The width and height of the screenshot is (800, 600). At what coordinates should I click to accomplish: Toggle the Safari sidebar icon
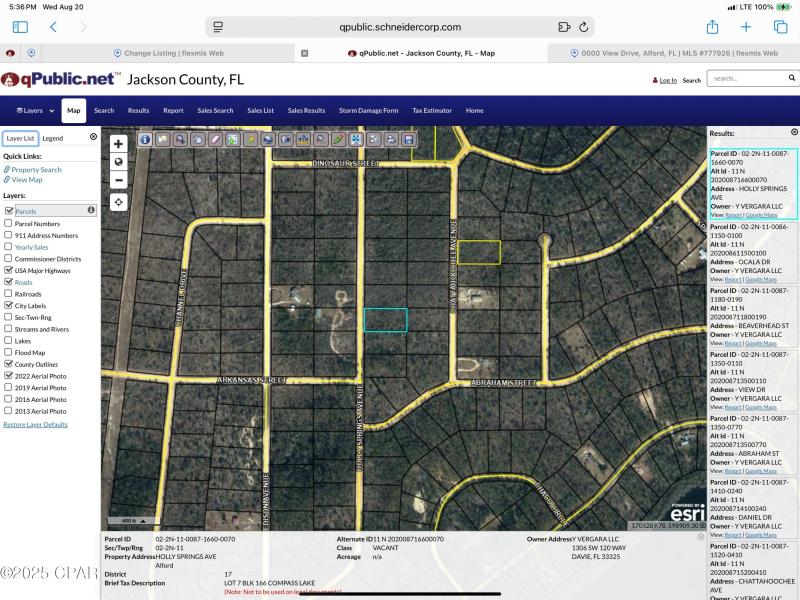[20, 27]
